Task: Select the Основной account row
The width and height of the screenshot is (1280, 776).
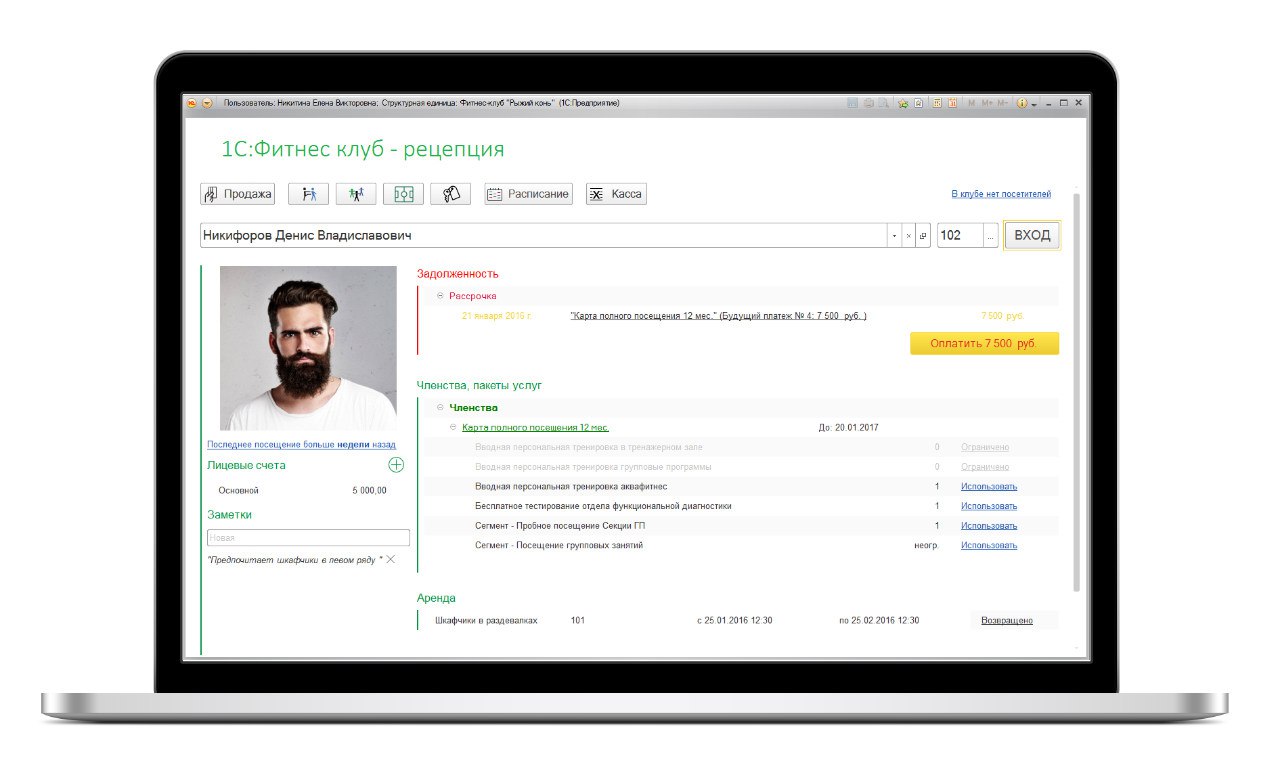Action: click(305, 491)
